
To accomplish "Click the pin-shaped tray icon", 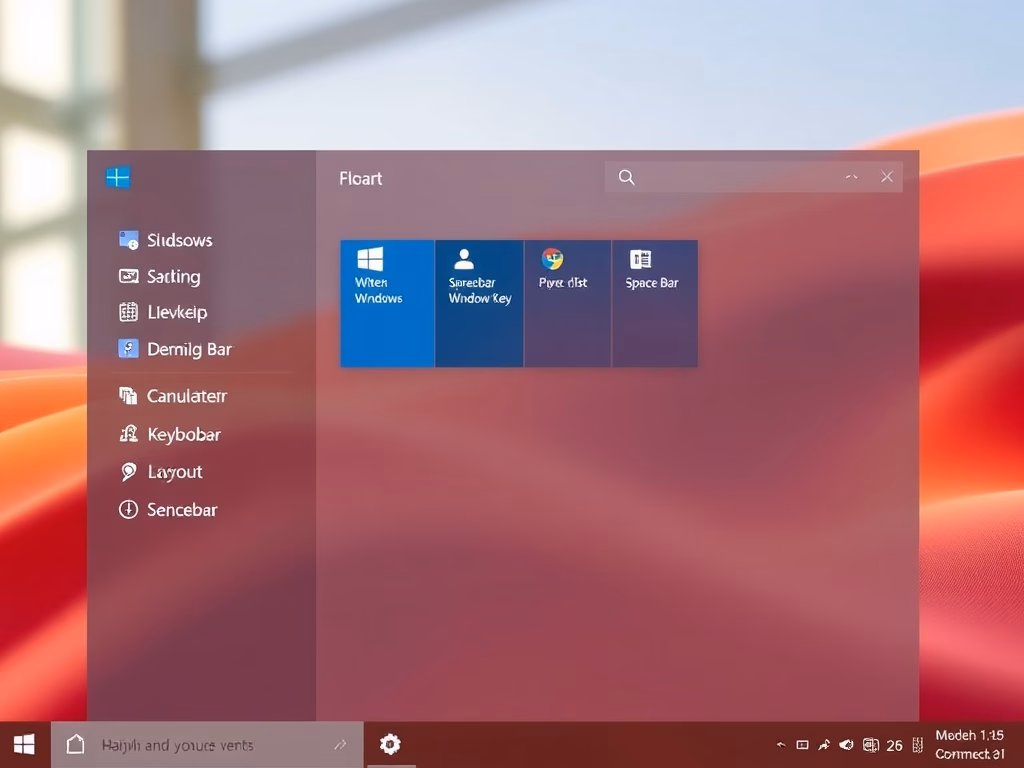I will tap(824, 744).
